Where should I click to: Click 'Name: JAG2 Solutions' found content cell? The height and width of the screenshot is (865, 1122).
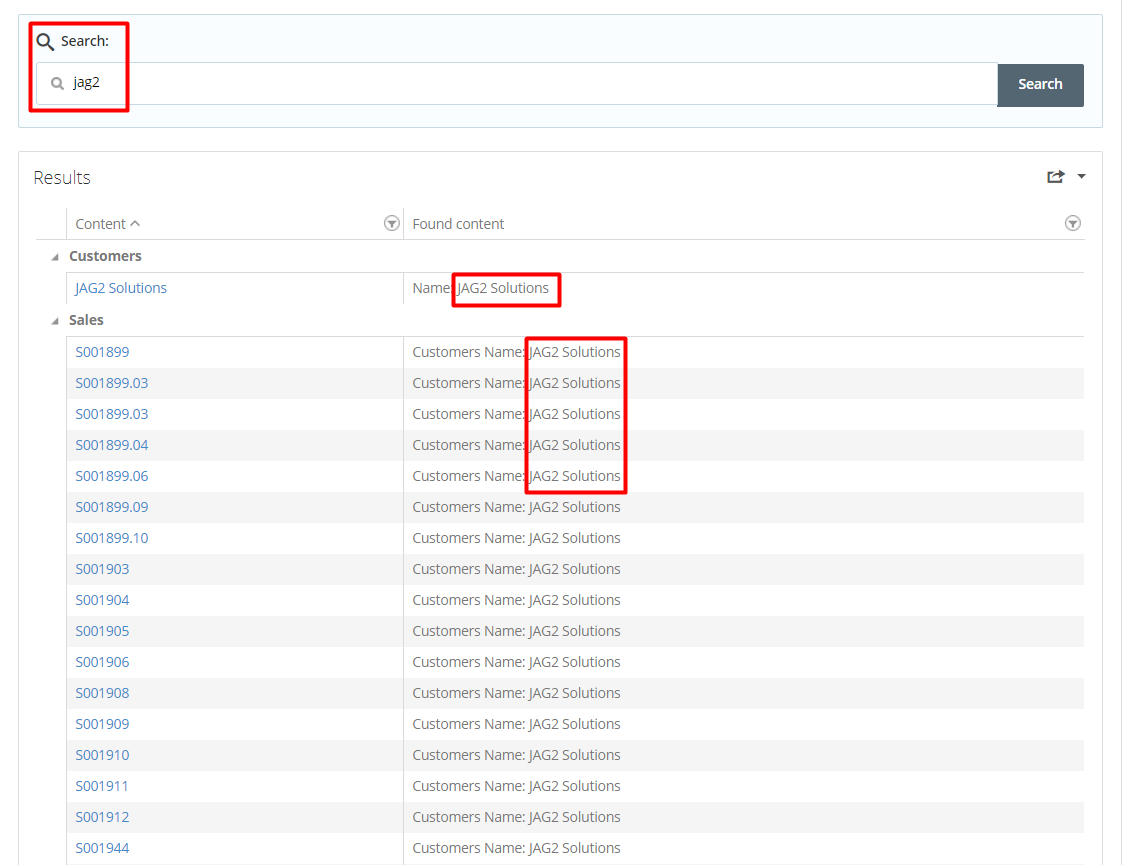(x=743, y=288)
